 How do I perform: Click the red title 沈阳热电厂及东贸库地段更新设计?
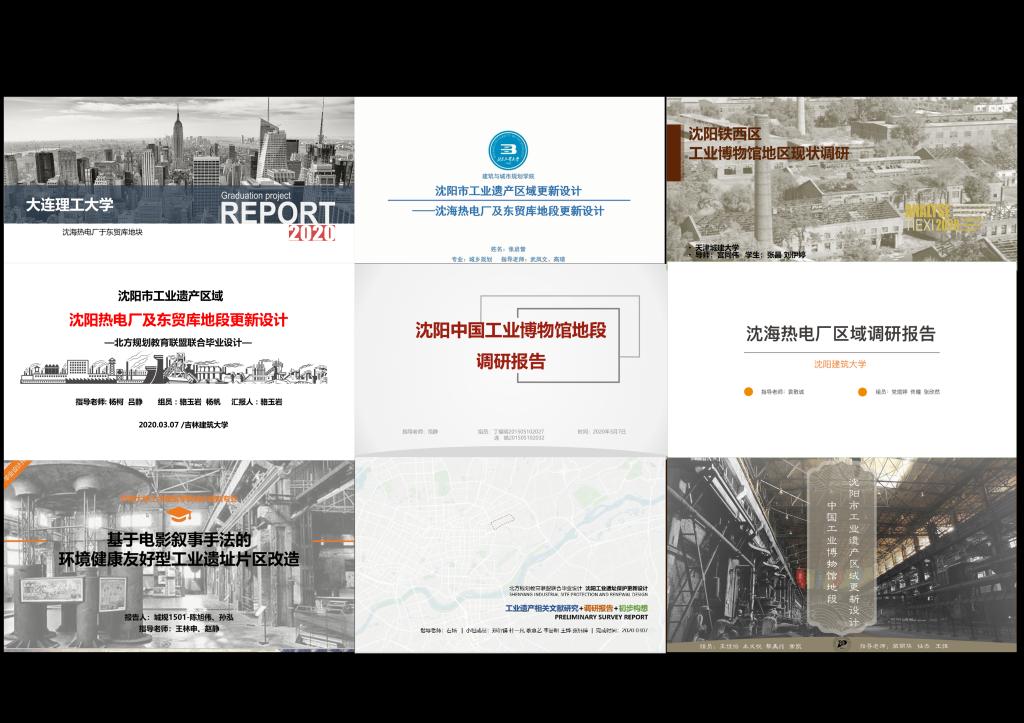point(178,320)
